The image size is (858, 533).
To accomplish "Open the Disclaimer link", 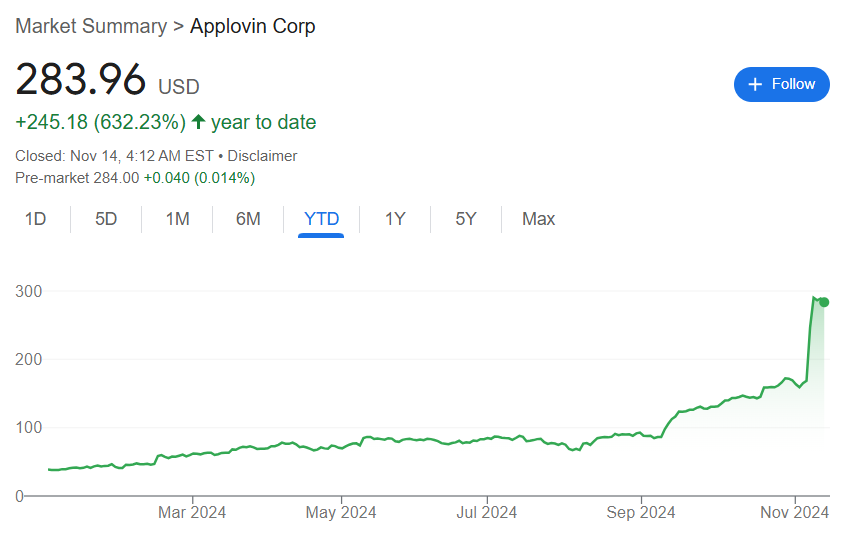I will [263, 156].
